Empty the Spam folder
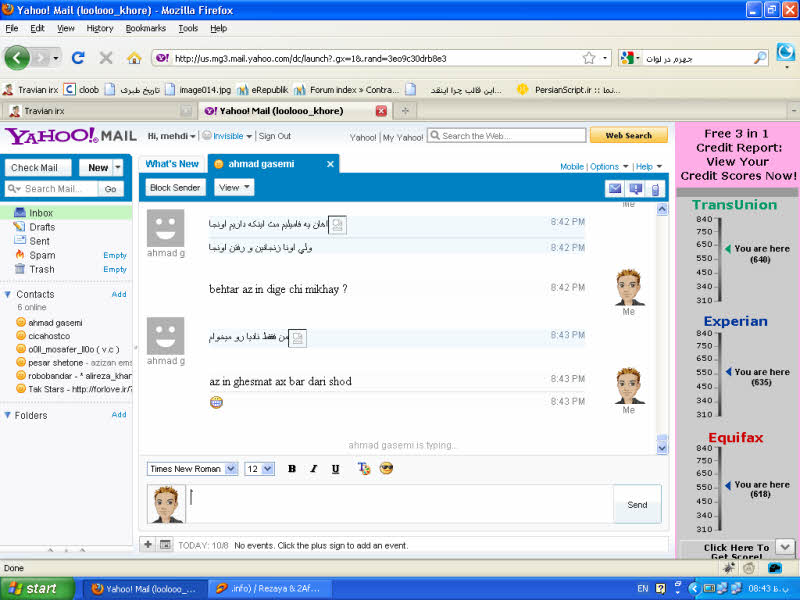 (x=115, y=255)
